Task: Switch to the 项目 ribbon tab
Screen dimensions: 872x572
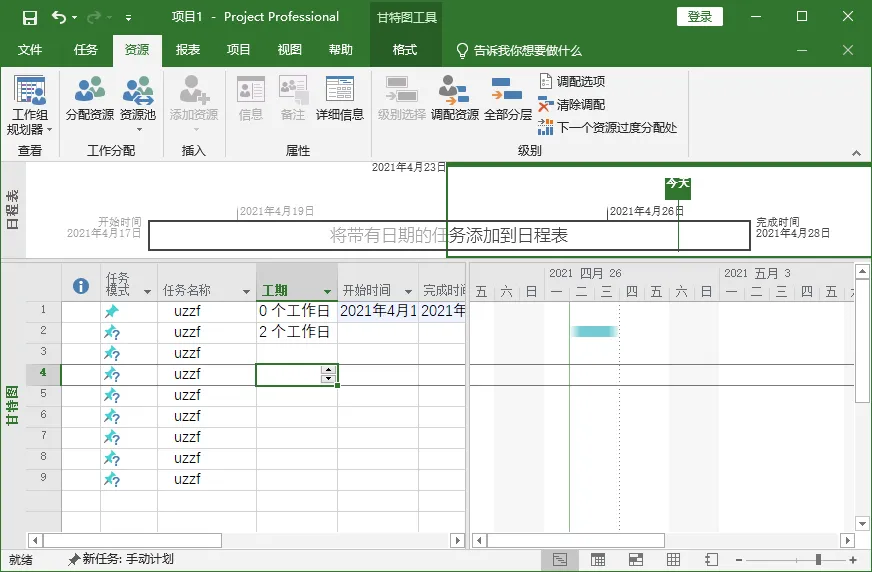Action: pos(239,50)
